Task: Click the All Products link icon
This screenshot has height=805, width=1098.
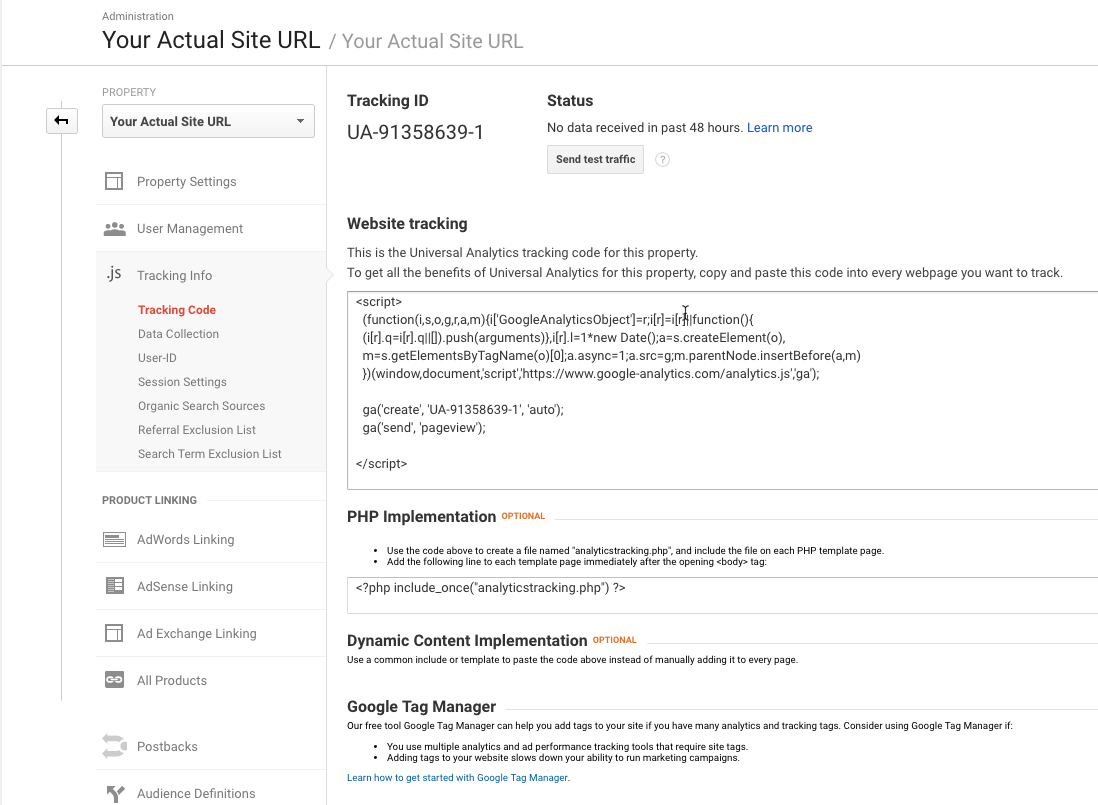Action: pyautogui.click(x=114, y=681)
